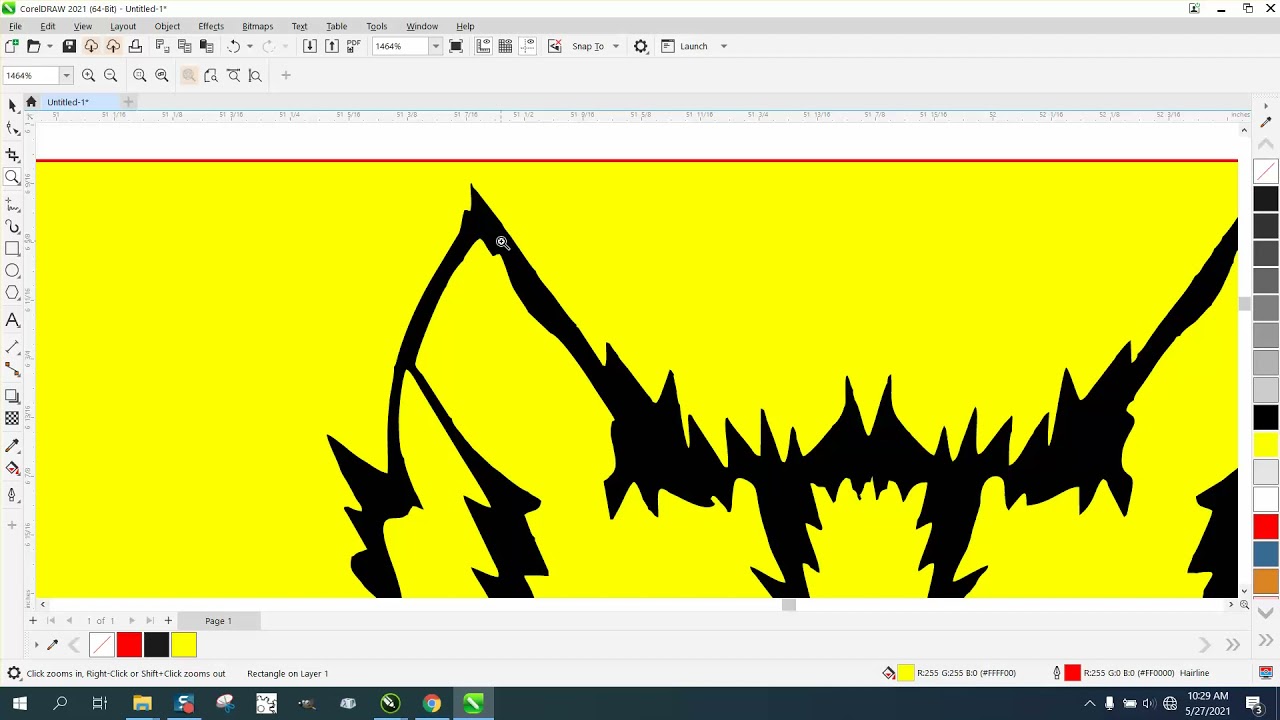Click the Page 1 tab
Viewport: 1280px width, 720px height.
(218, 621)
